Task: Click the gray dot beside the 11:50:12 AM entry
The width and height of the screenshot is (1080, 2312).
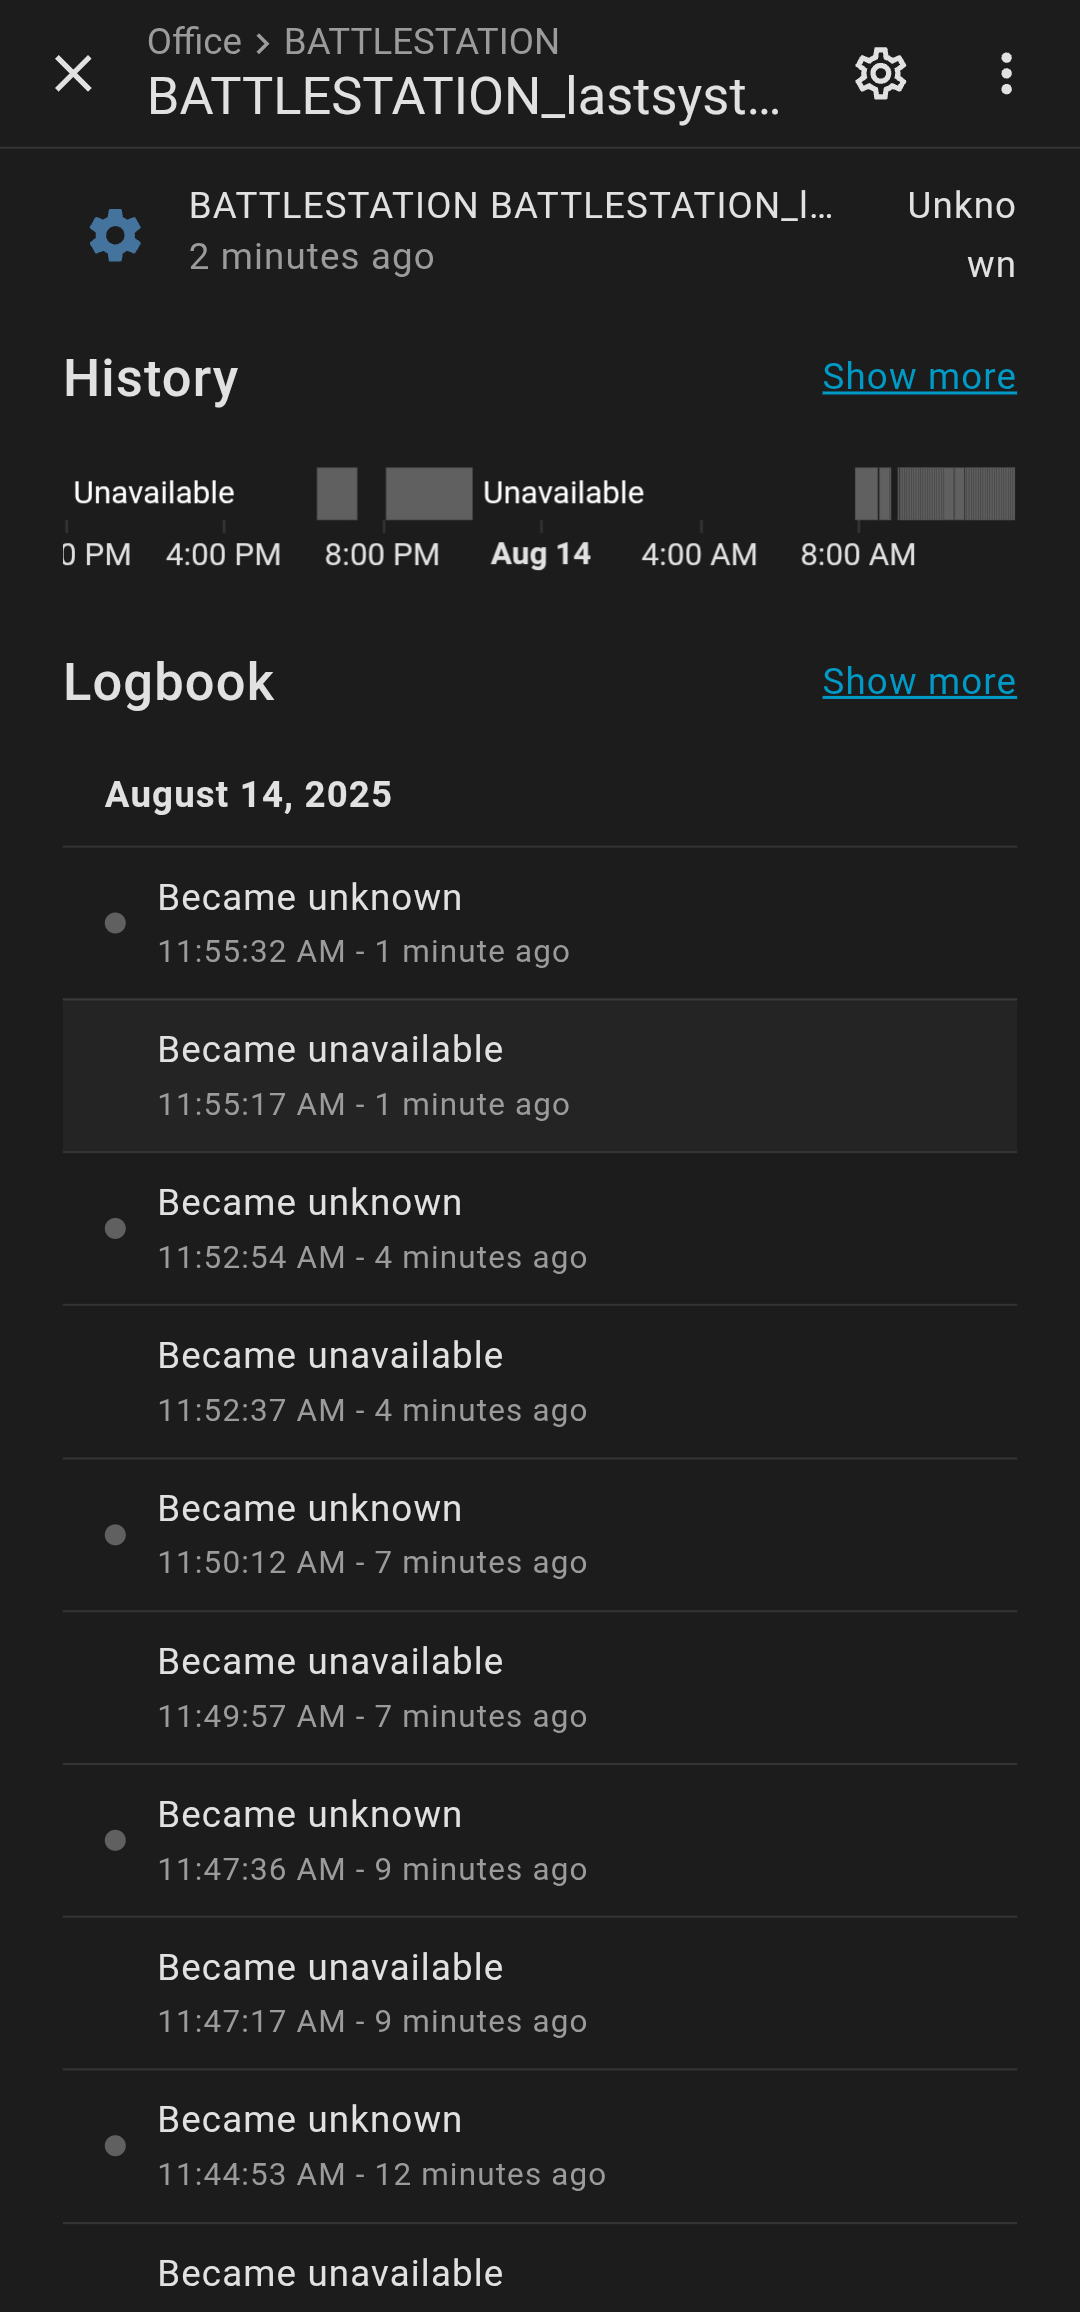Action: (115, 1534)
